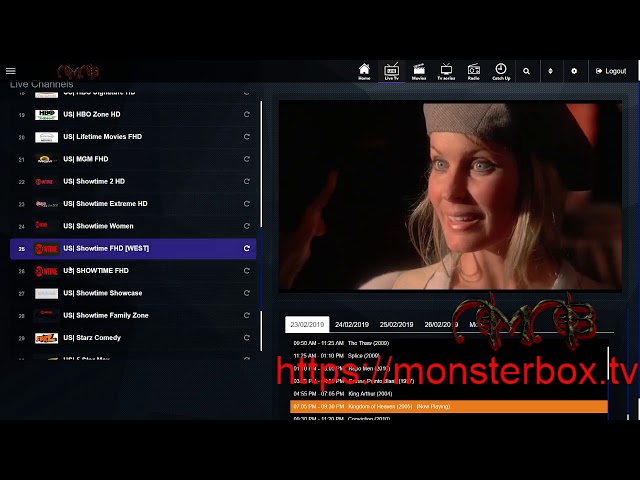
Task: Select US| Showtime Extreme HD channel
Action: click(x=133, y=204)
